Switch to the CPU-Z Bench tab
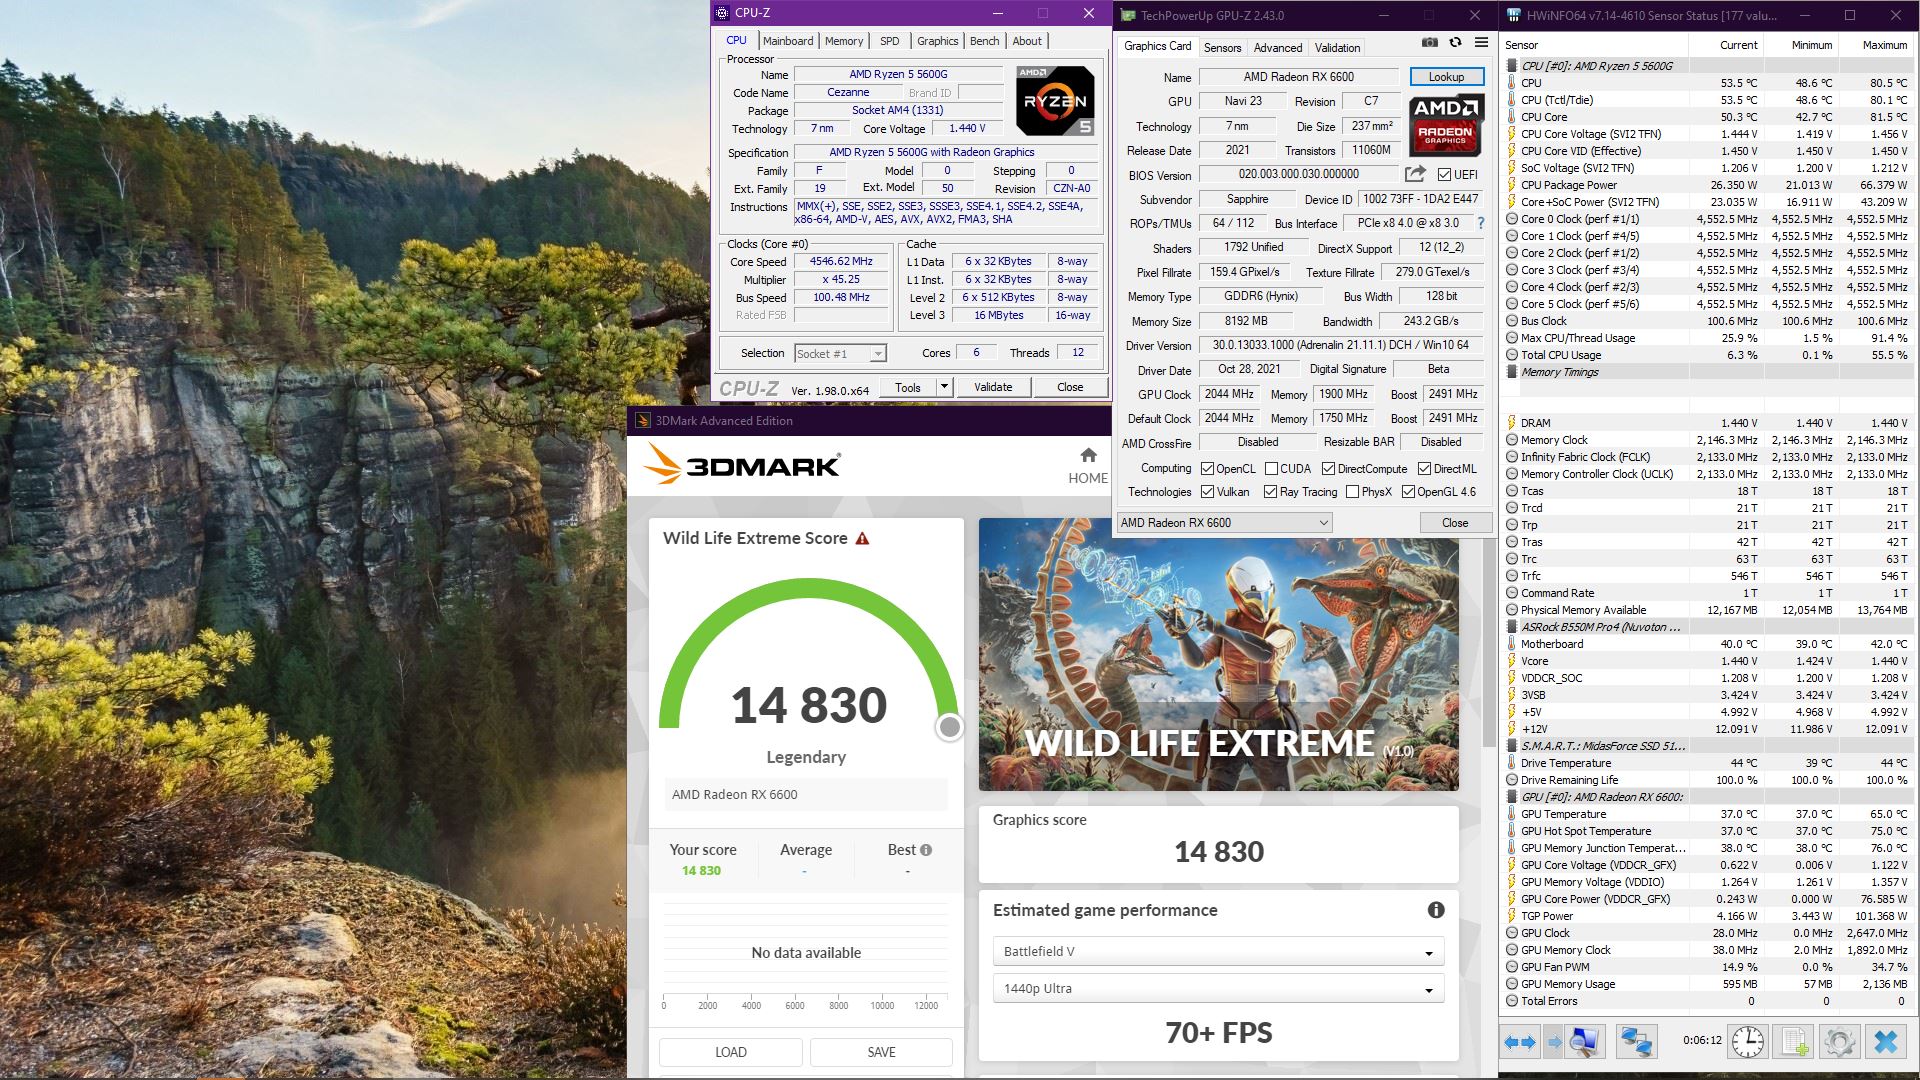Screen dimensions: 1920x1080 tap(985, 41)
